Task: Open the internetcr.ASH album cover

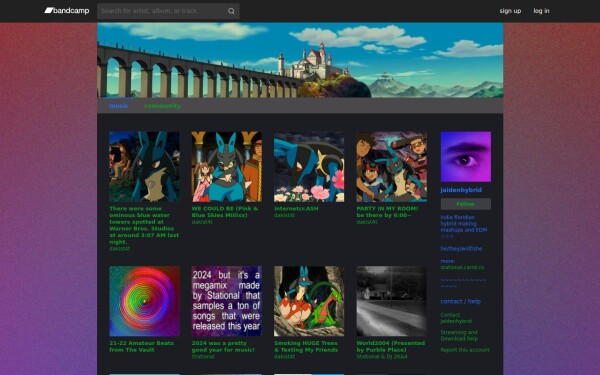Action: pyautogui.click(x=309, y=167)
